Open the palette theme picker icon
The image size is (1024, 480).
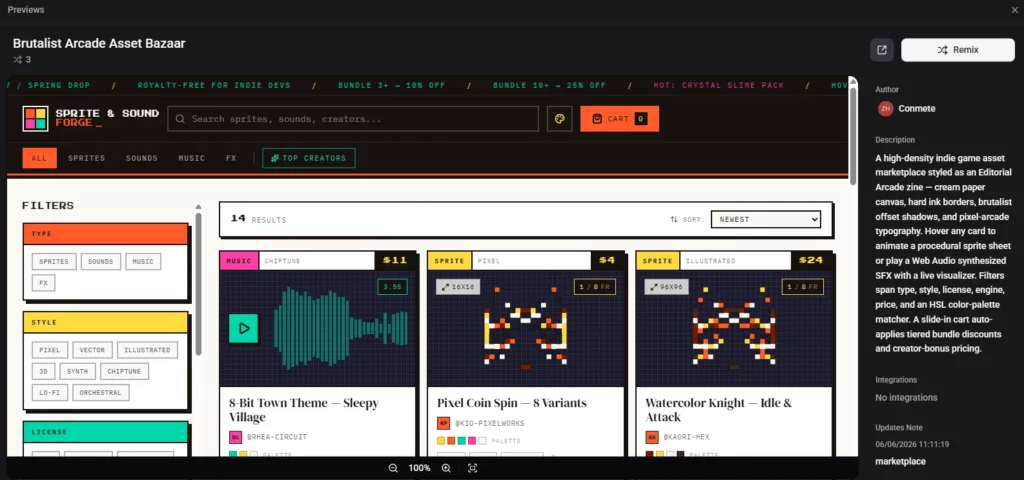pos(559,119)
